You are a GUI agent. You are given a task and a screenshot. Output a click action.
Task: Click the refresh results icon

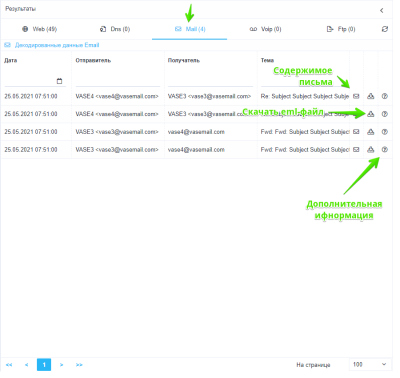385,29
